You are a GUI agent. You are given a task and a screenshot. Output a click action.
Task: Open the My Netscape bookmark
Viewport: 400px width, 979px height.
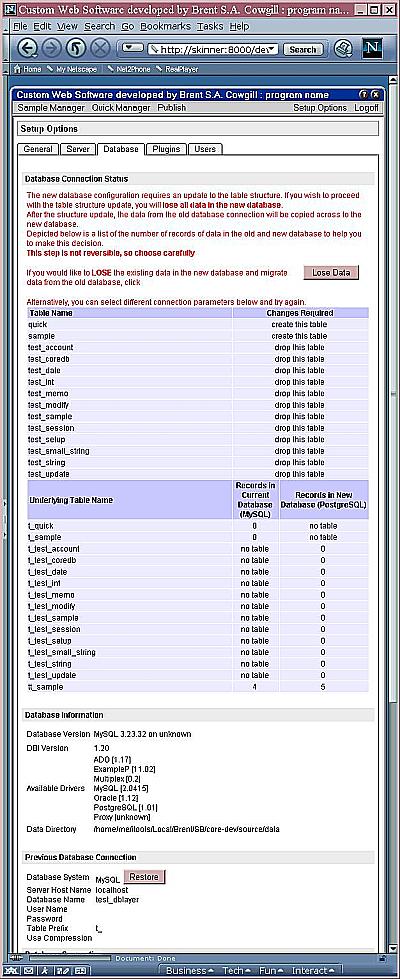[x=72, y=69]
